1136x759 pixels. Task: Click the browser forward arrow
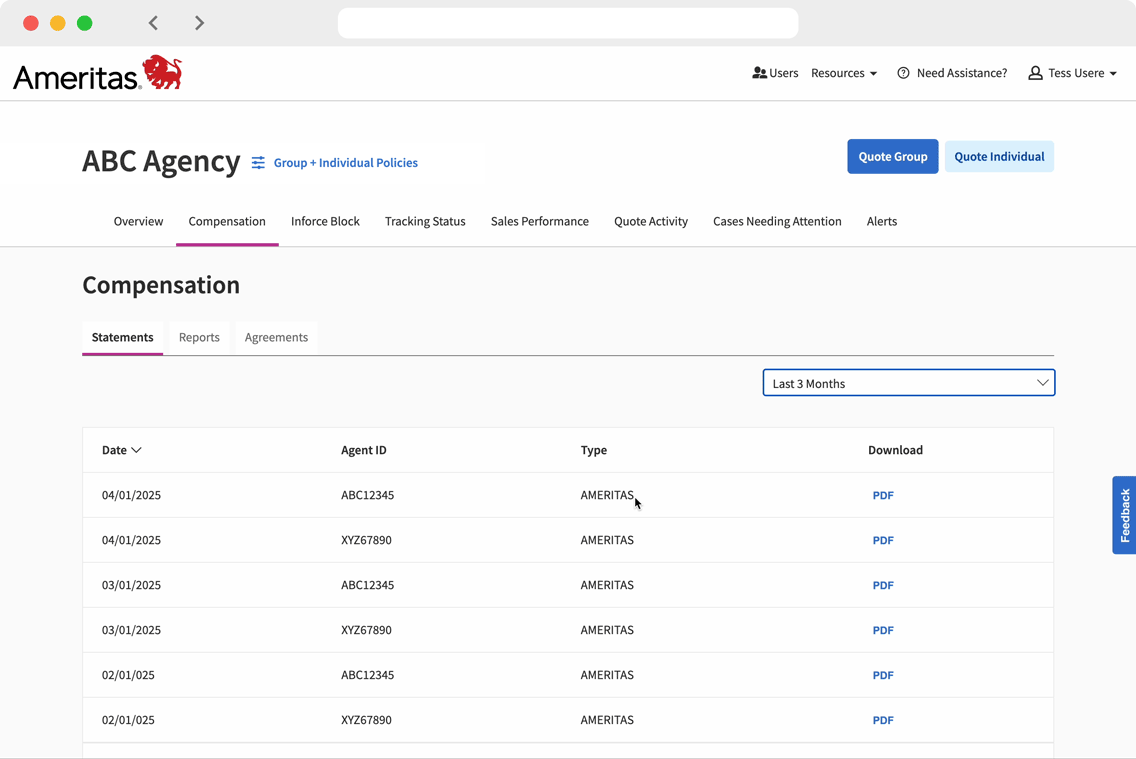(199, 22)
